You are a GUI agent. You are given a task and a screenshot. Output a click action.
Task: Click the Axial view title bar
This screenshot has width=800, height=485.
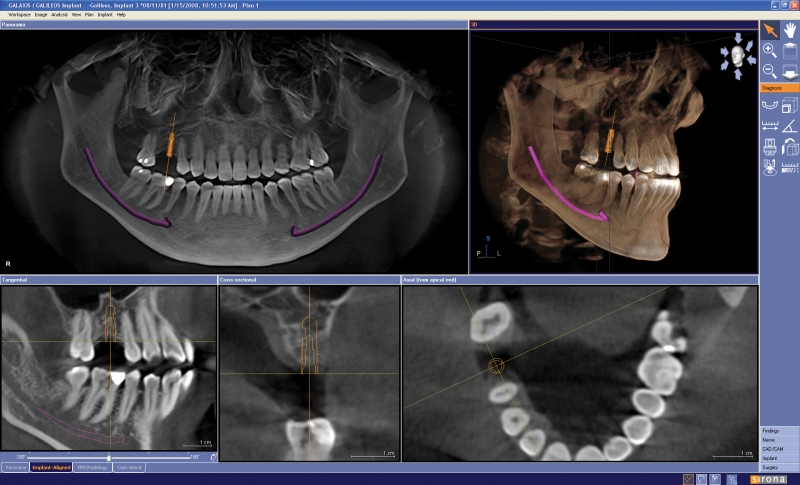580,280
